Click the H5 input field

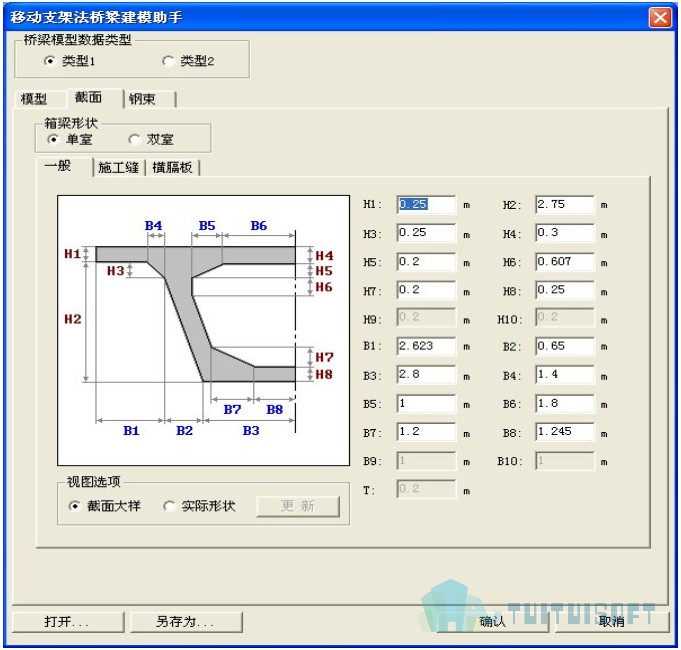click(426, 262)
